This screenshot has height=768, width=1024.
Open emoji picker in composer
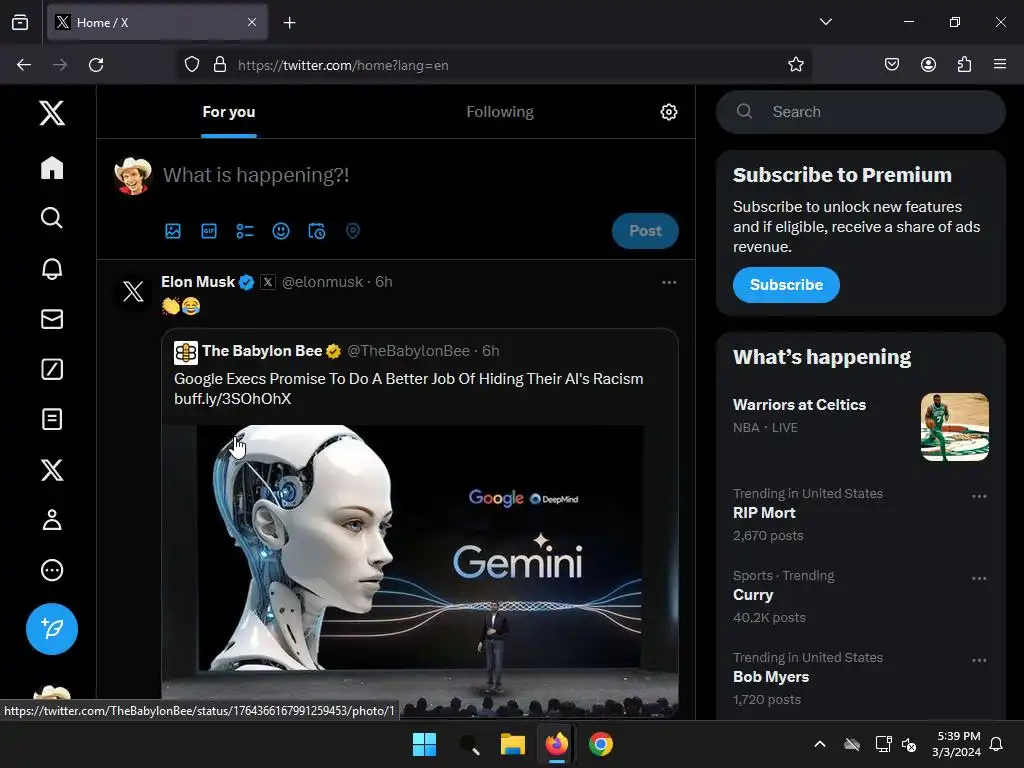[281, 231]
